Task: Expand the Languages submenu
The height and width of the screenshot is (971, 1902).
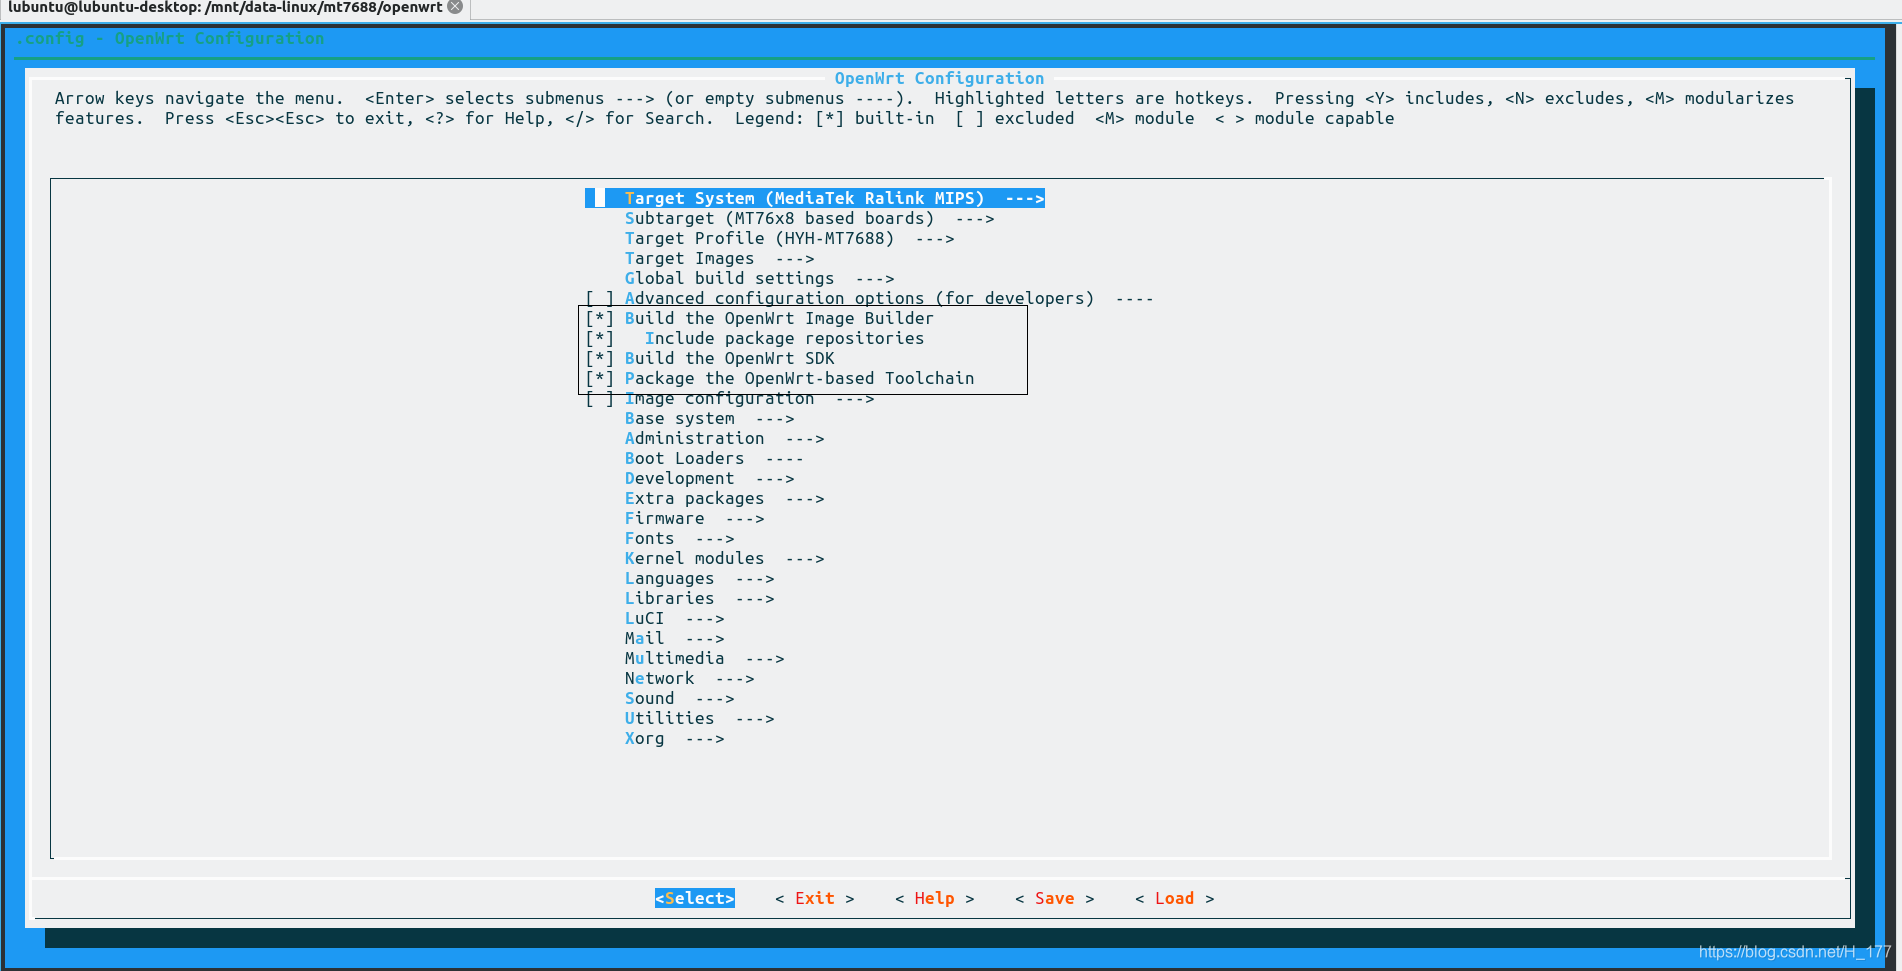Action: (700, 578)
